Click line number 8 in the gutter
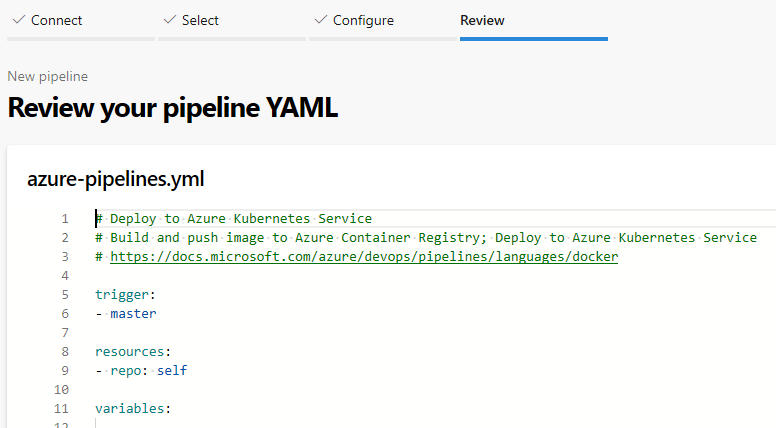Image resolution: width=776 pixels, height=428 pixels. 65,352
